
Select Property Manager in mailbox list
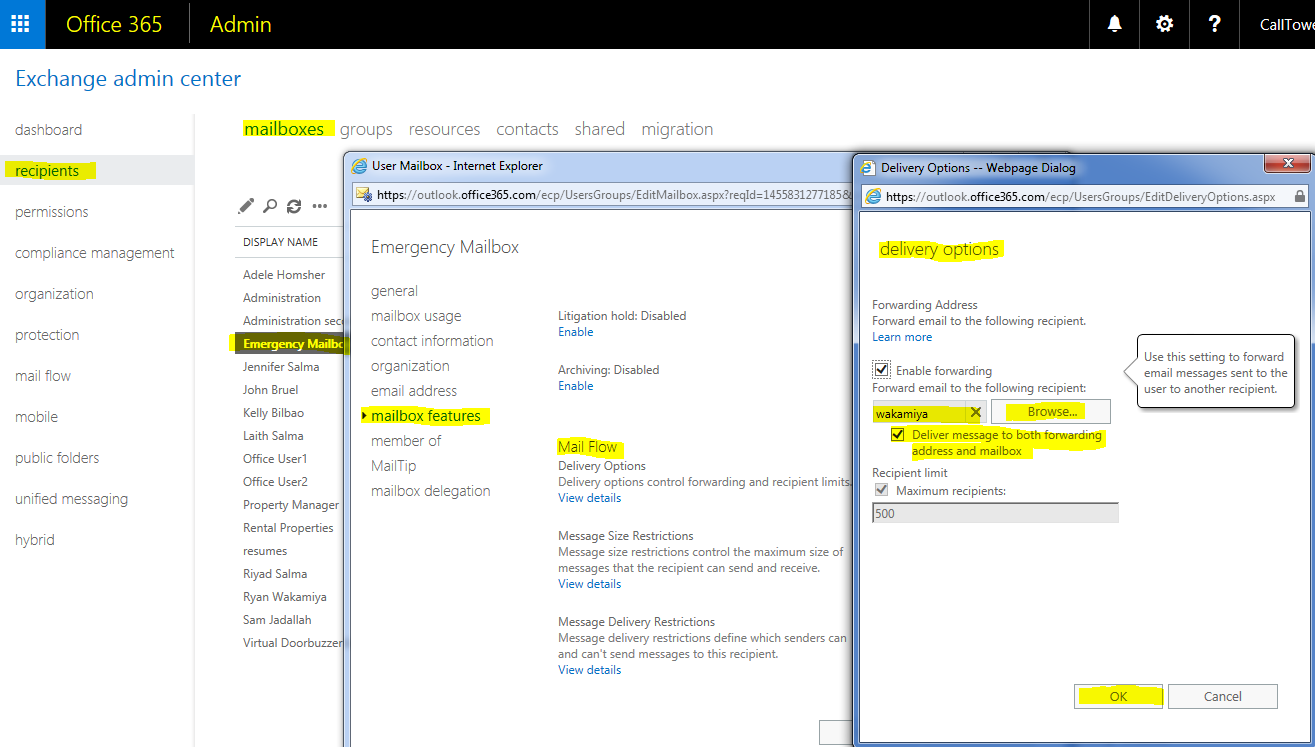click(x=291, y=505)
